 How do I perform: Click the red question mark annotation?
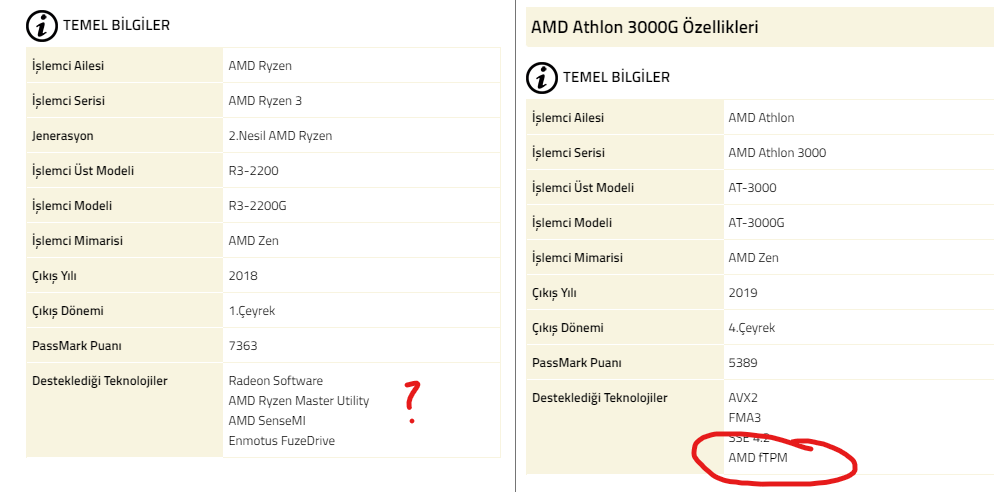410,403
